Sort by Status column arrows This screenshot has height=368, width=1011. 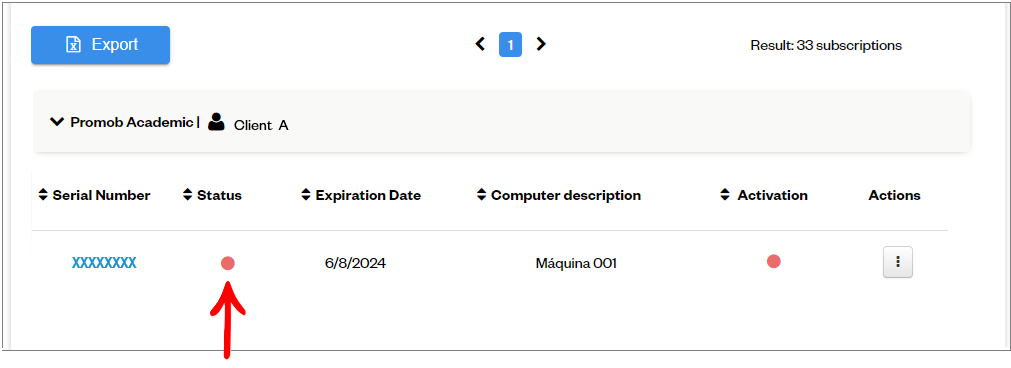tap(188, 195)
